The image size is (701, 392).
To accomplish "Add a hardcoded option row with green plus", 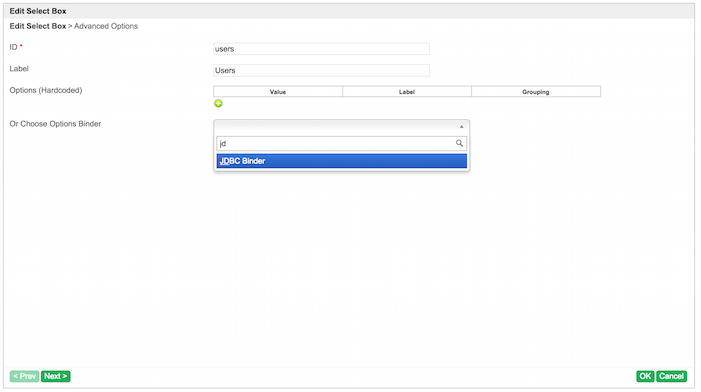I will [x=218, y=103].
